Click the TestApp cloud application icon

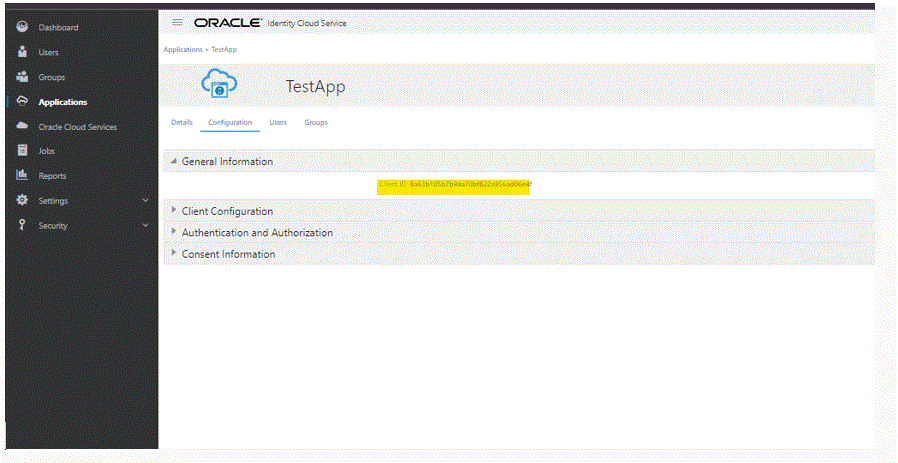click(x=217, y=84)
